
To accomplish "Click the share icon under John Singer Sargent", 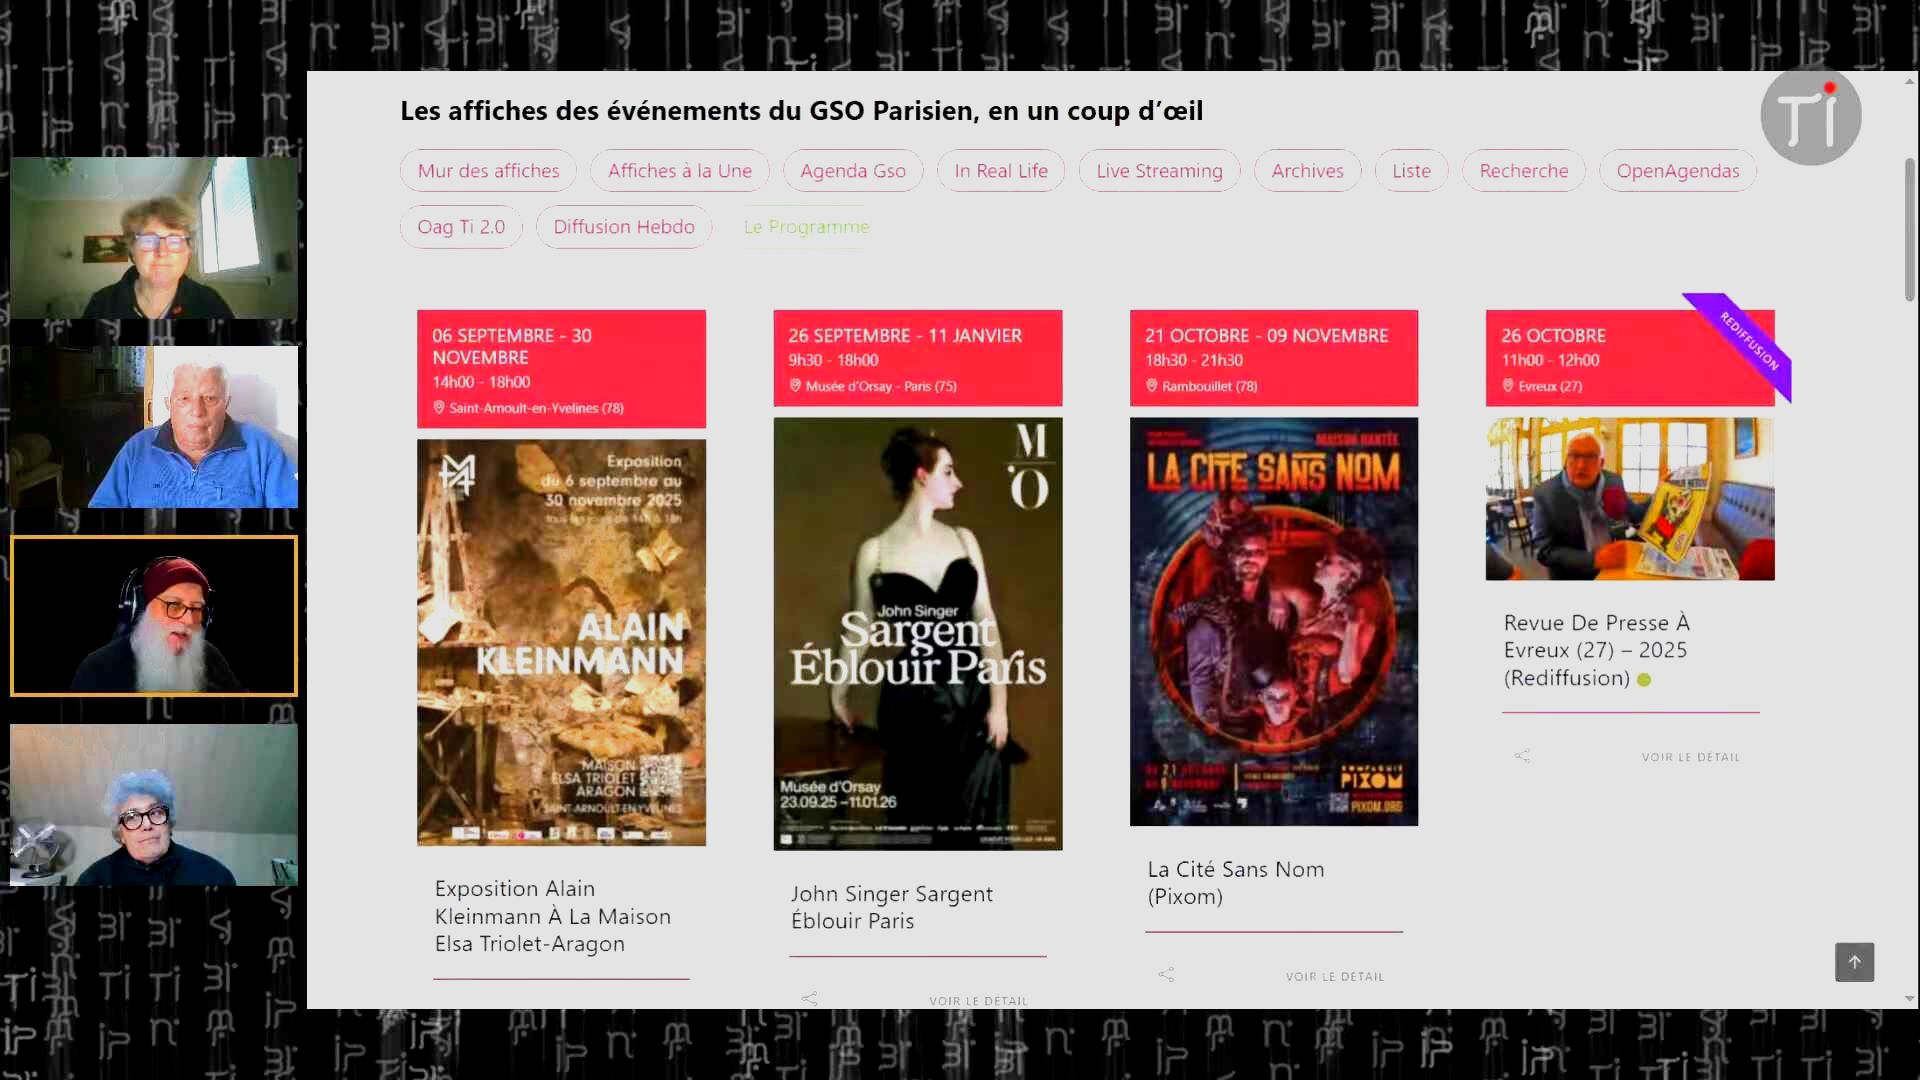I will [x=810, y=998].
